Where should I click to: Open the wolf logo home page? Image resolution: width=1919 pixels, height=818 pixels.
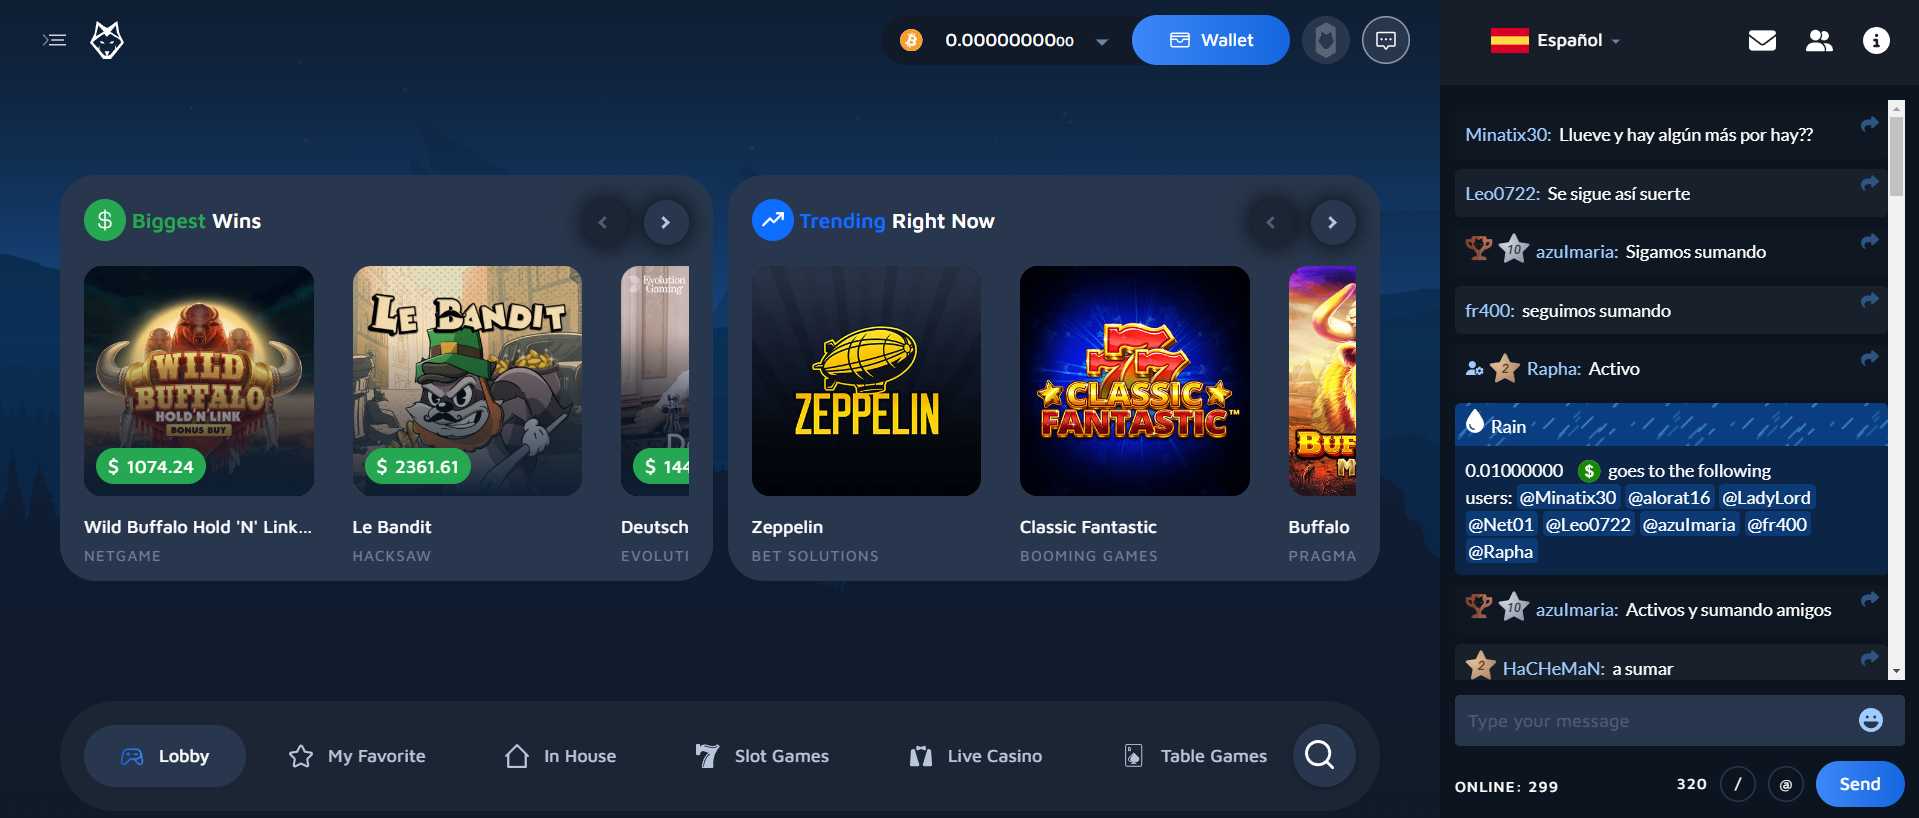click(107, 40)
